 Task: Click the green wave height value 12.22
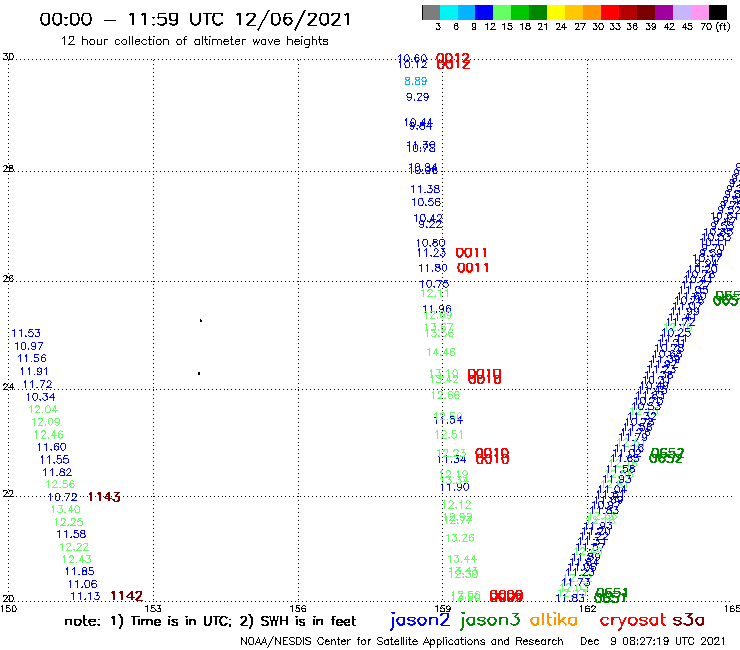[74, 547]
